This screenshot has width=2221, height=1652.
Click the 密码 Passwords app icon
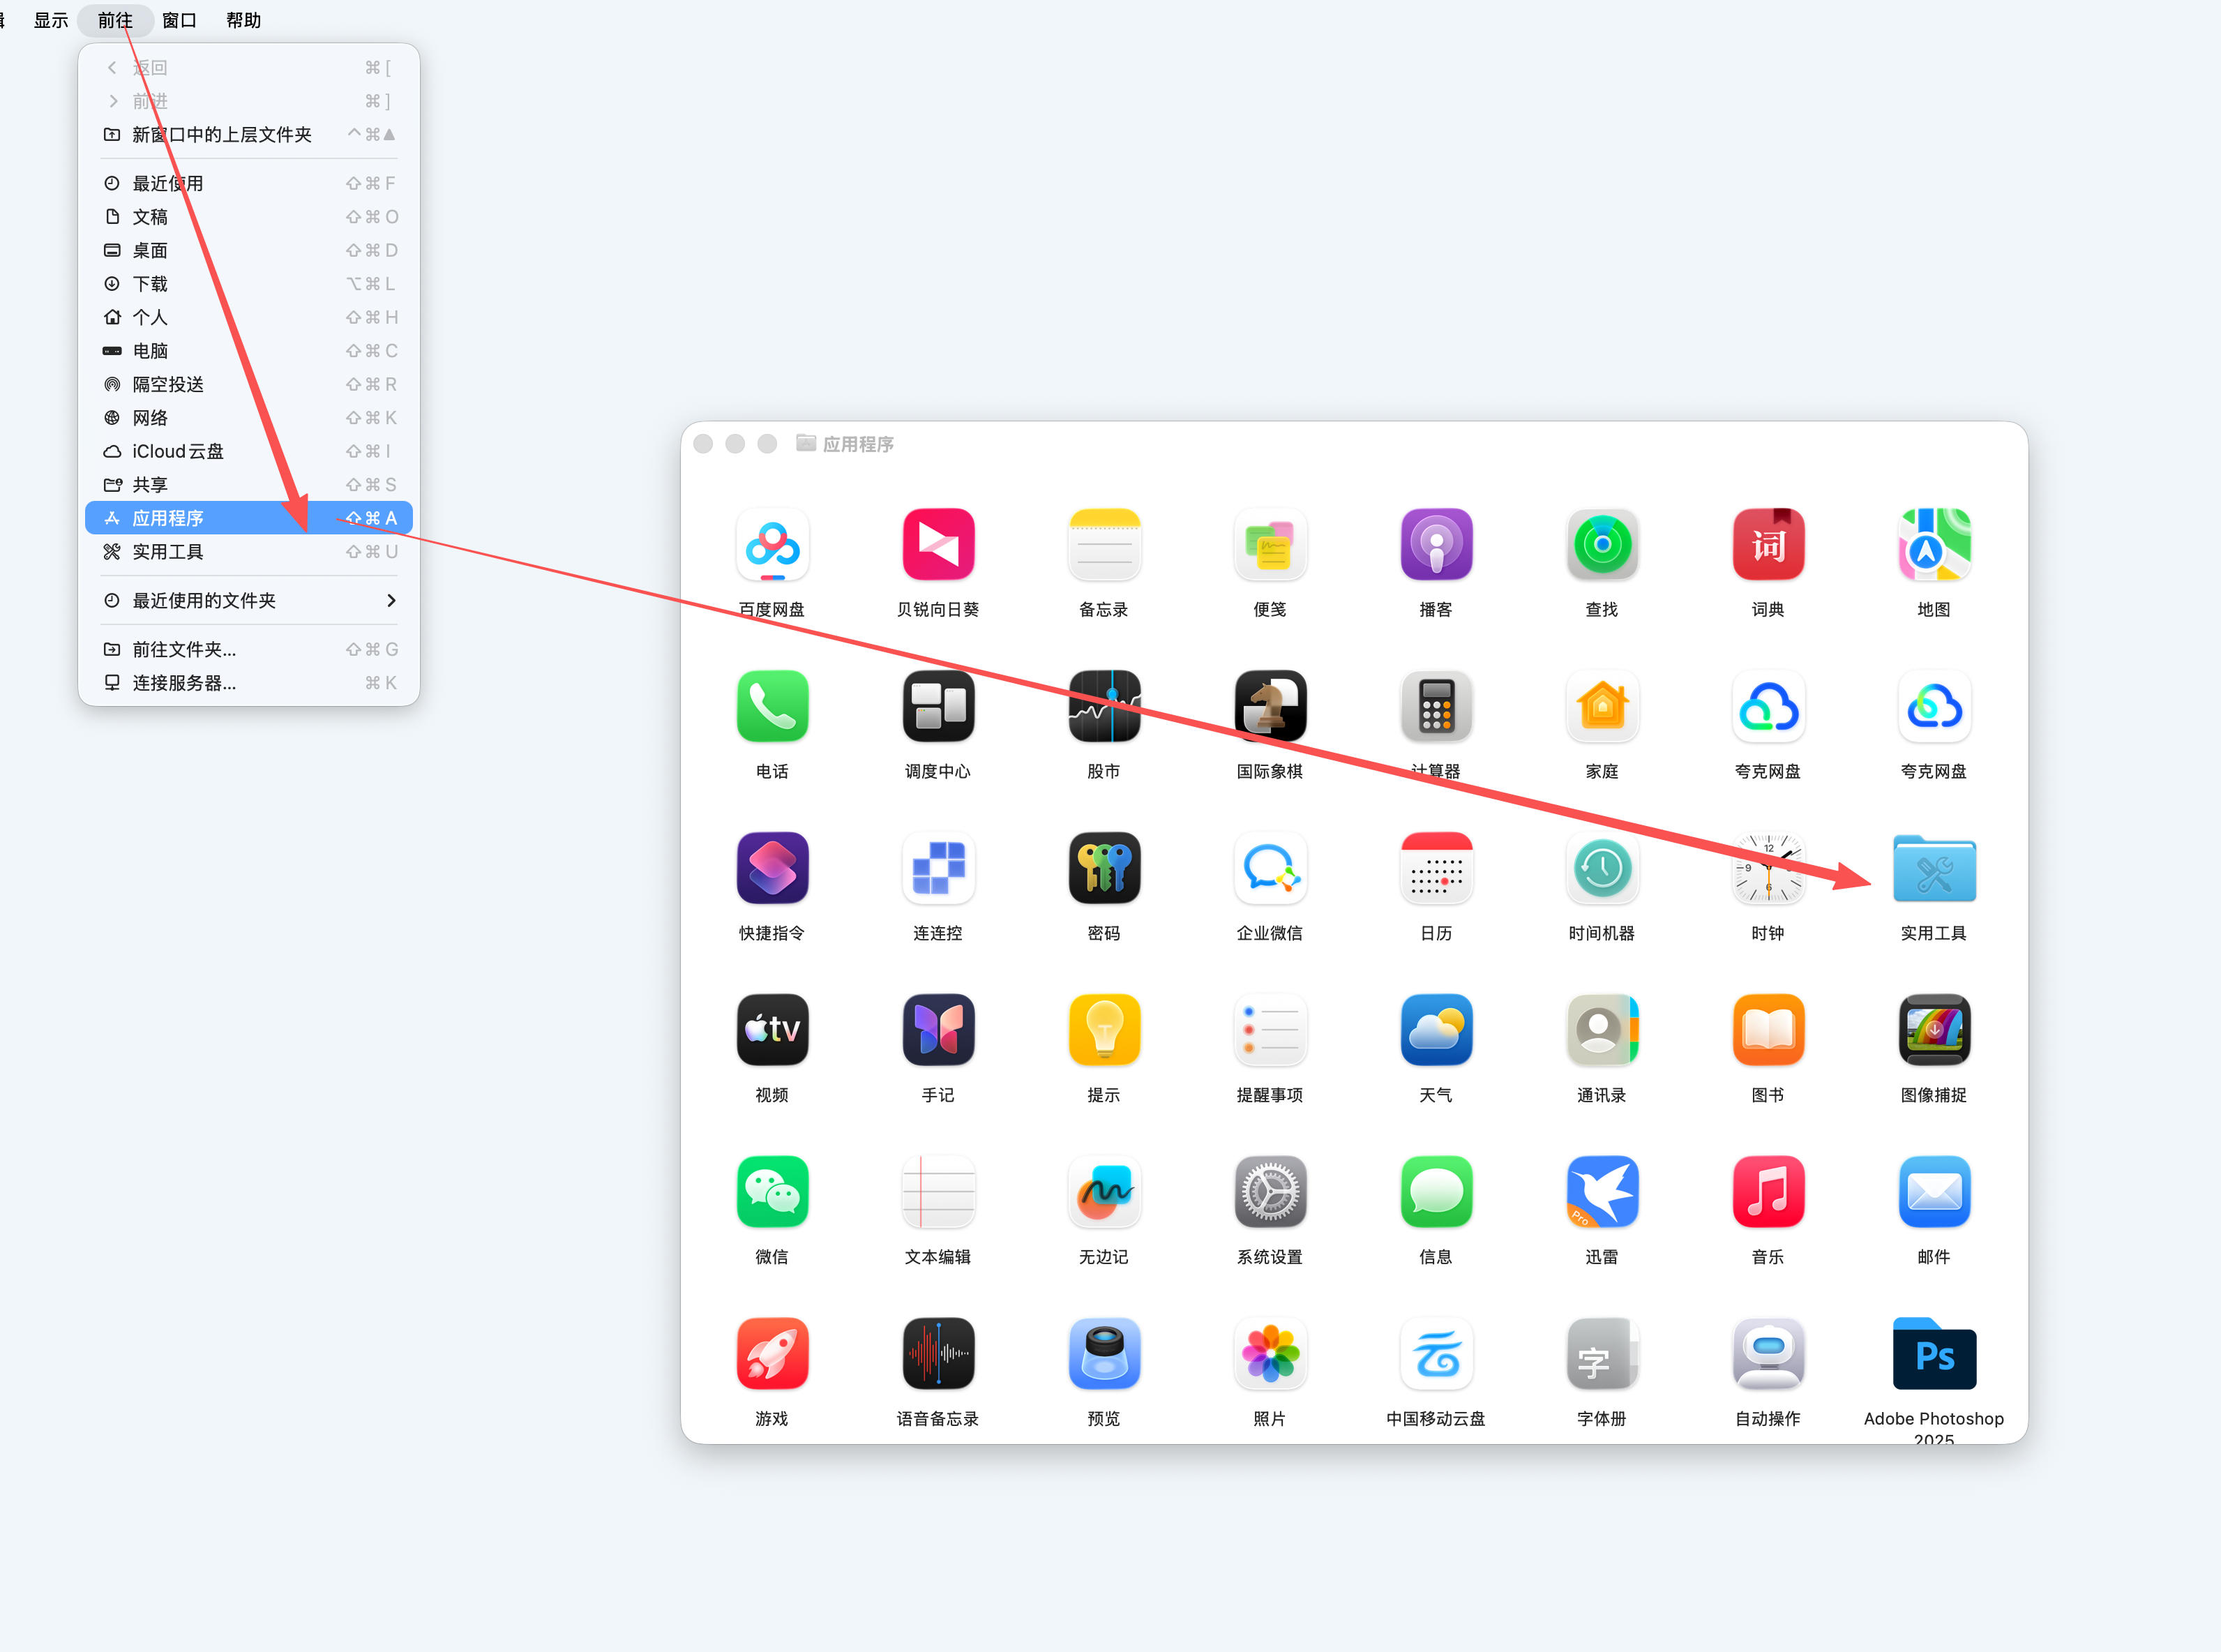pyautogui.click(x=1104, y=869)
